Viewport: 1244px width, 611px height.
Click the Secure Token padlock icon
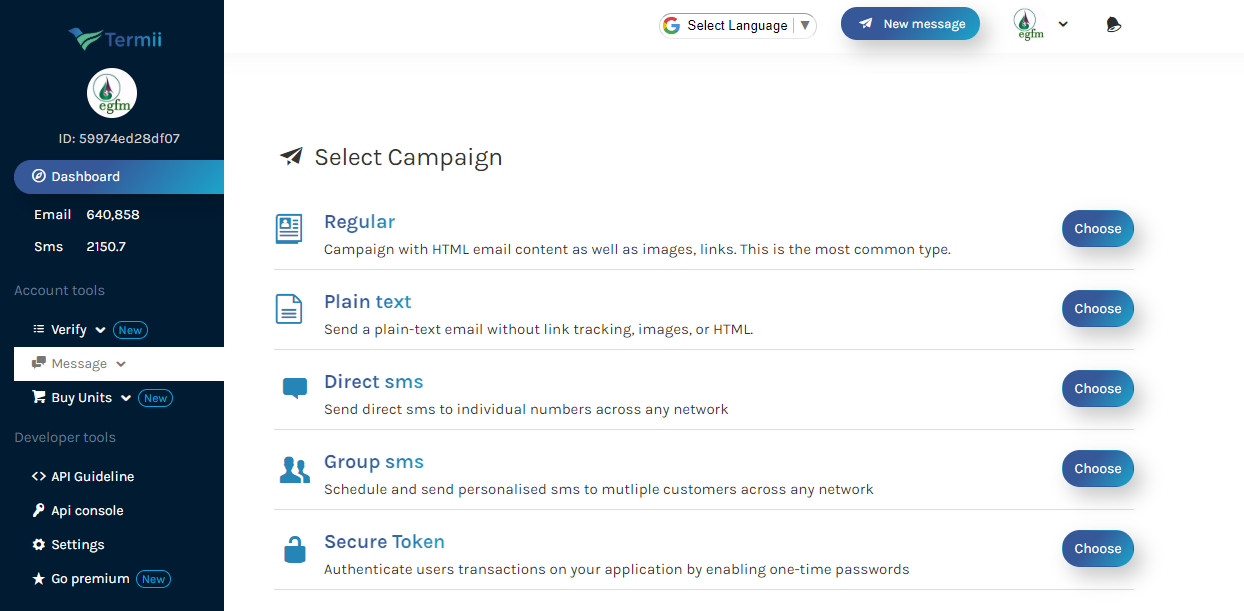294,549
